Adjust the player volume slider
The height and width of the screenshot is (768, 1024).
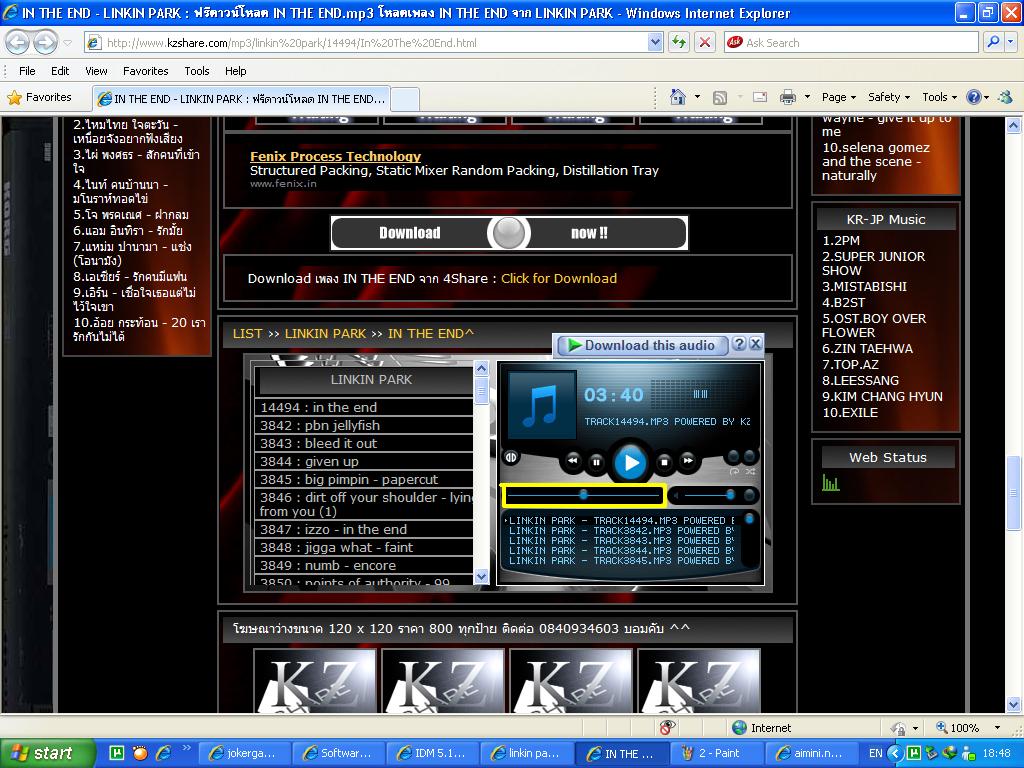(708, 496)
